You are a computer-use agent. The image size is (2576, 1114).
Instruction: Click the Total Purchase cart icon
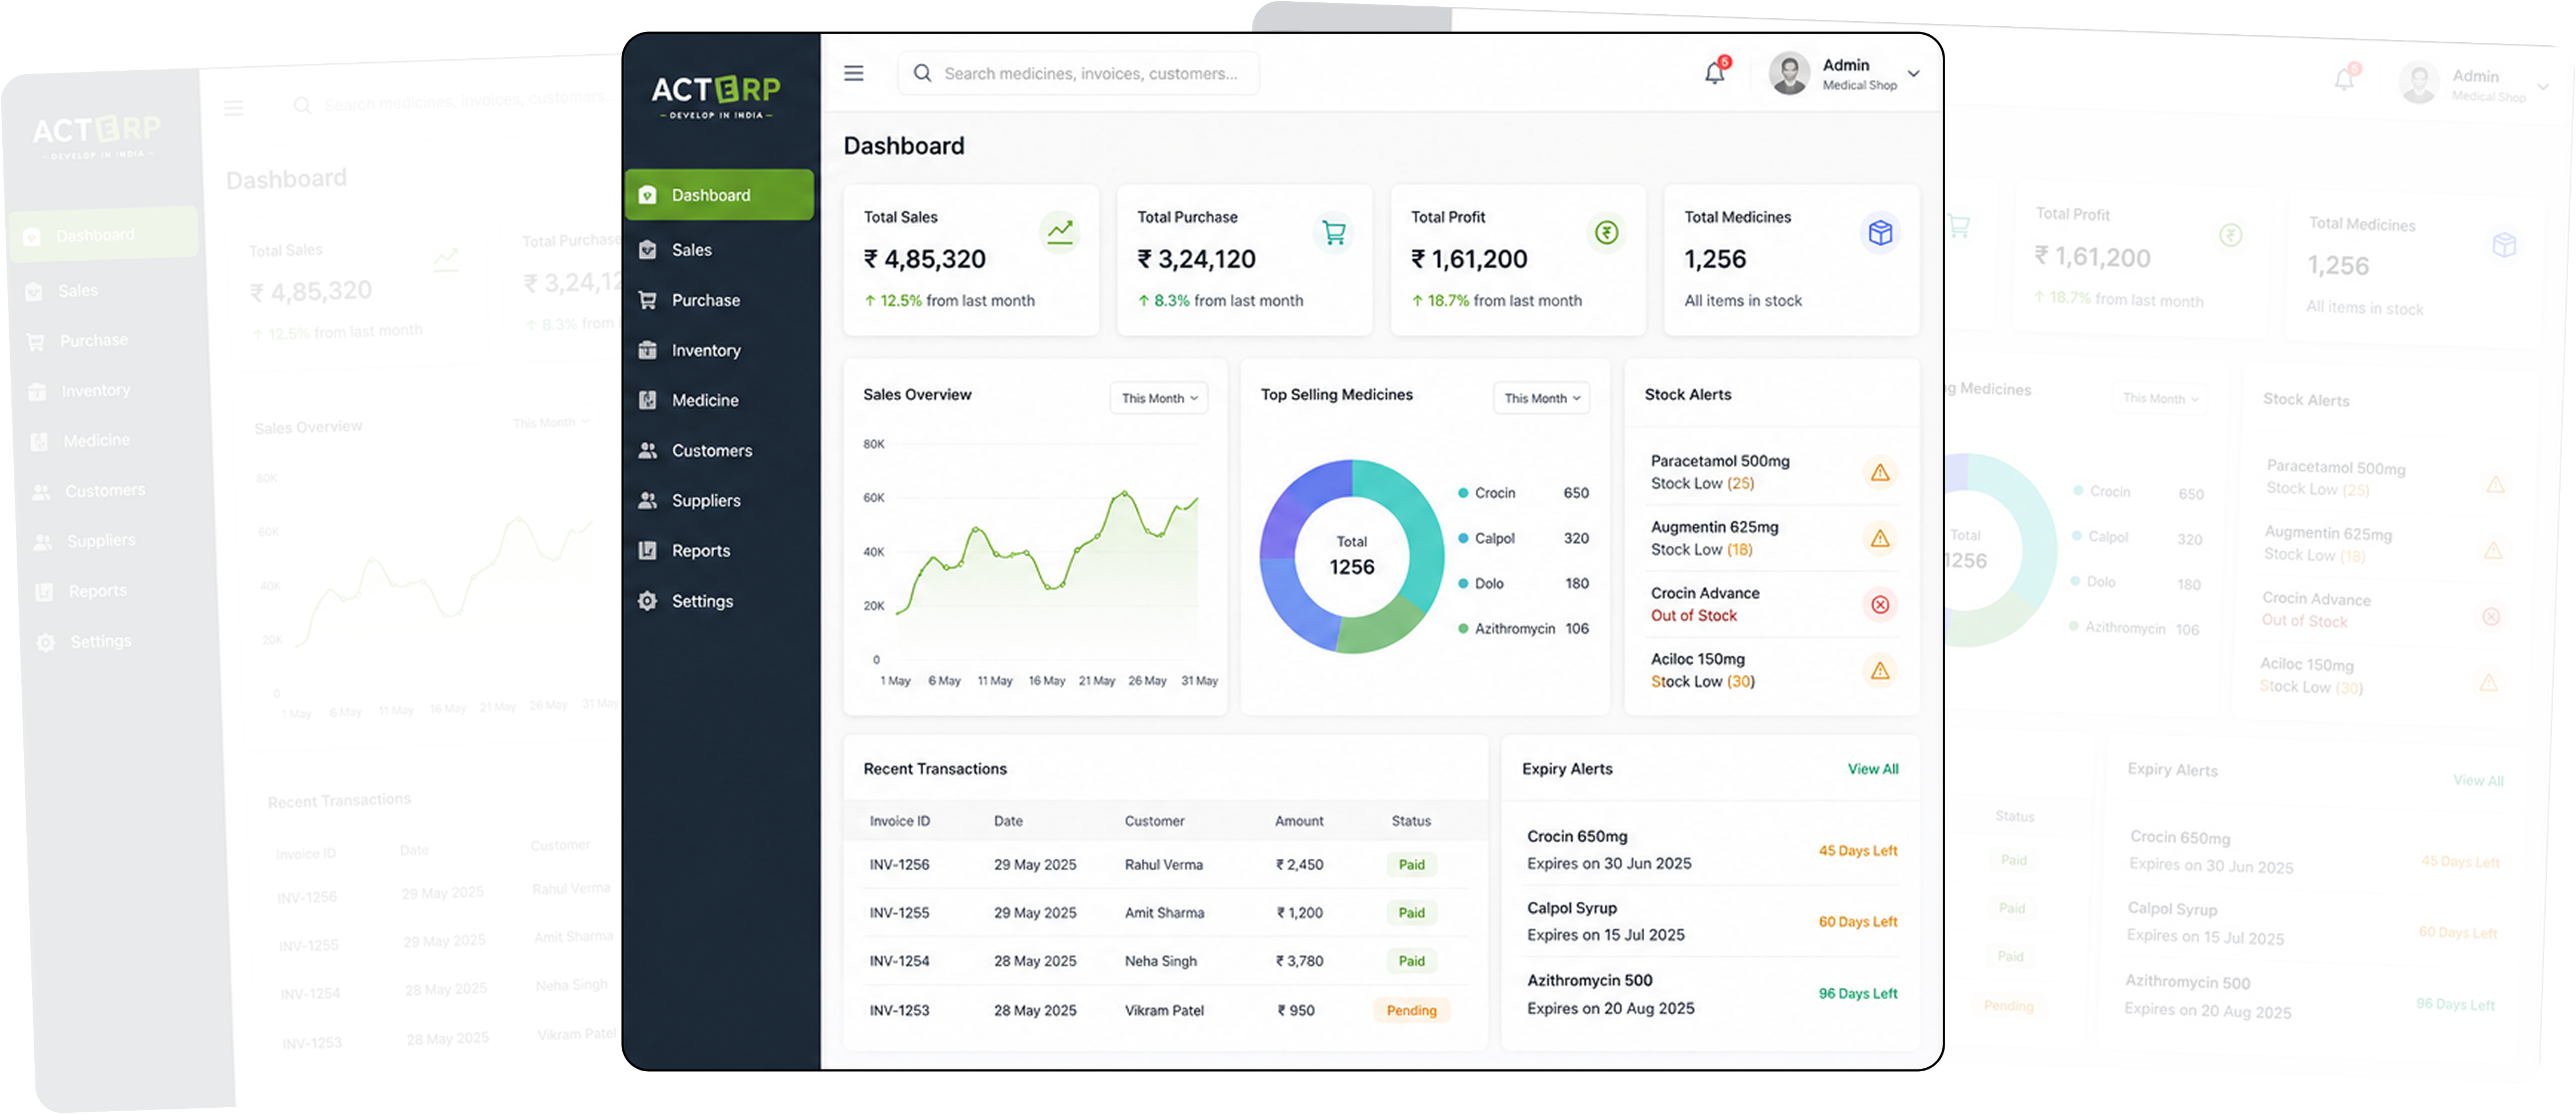(x=1333, y=232)
